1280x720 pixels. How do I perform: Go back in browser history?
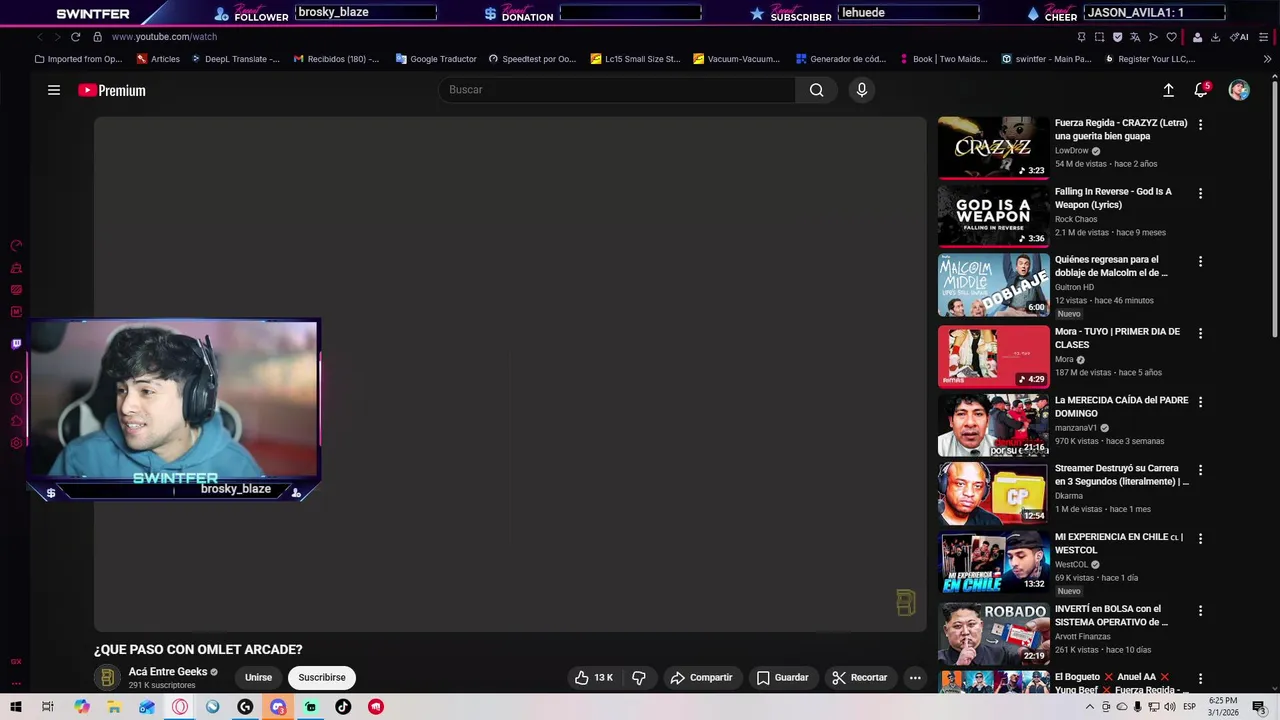[40, 37]
